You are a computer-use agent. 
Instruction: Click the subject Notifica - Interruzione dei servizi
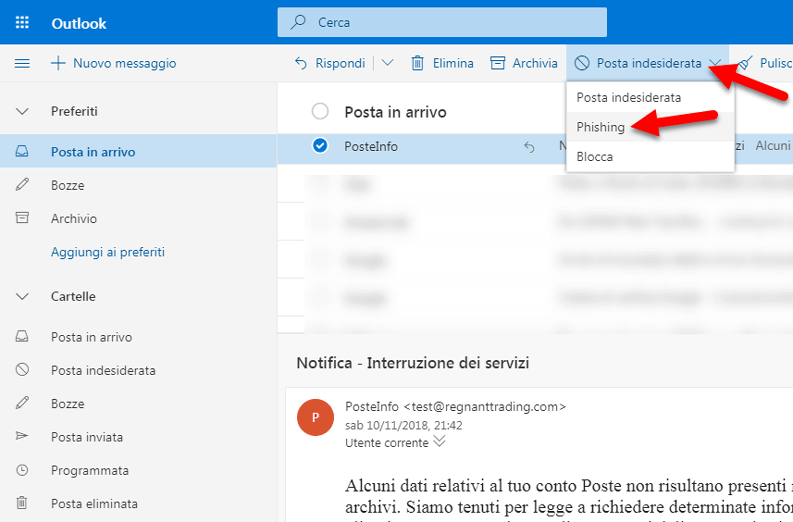413,363
